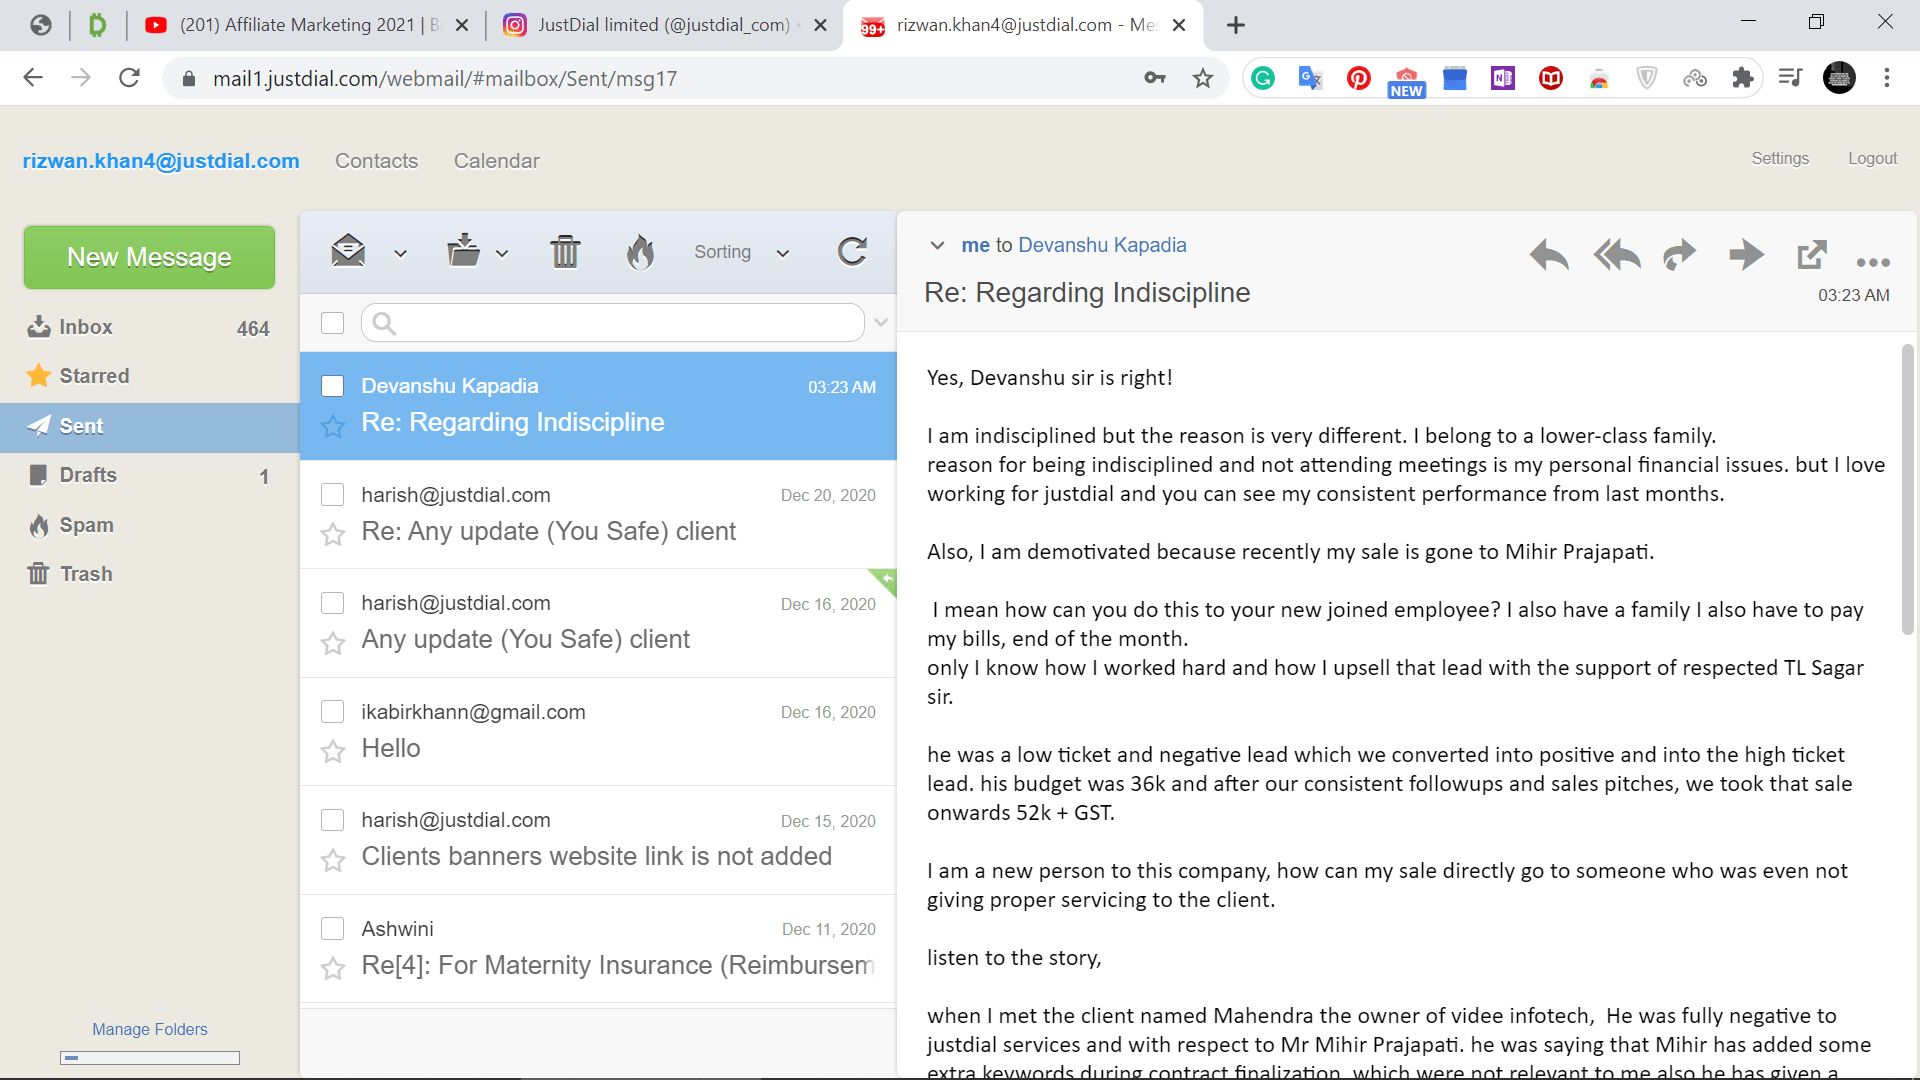The height and width of the screenshot is (1080, 1920).
Task: Mark message as spam with flame icon
Action: tap(640, 252)
